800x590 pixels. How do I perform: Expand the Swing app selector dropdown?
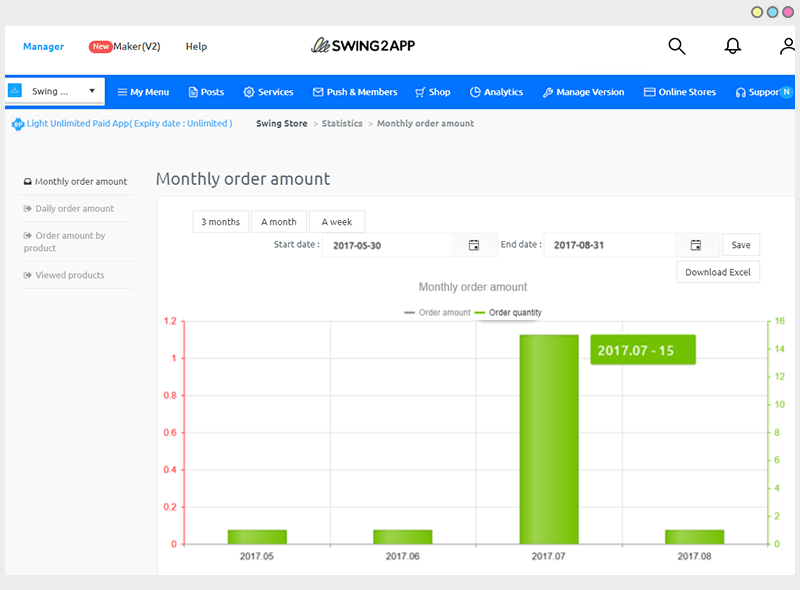pos(56,91)
